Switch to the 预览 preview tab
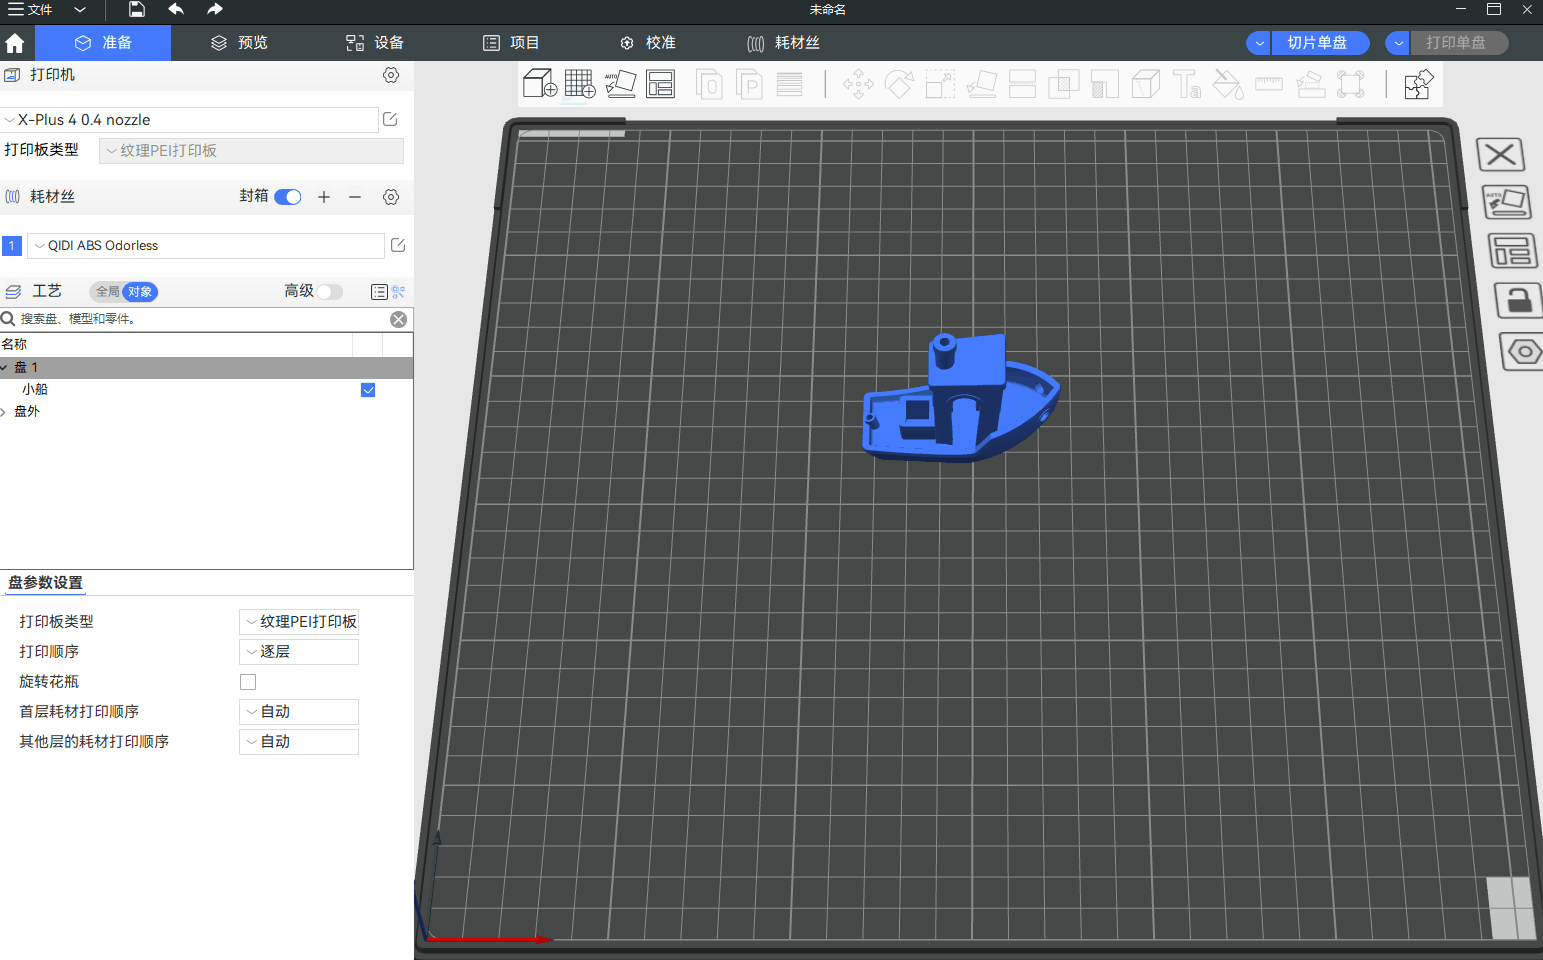 coord(240,43)
